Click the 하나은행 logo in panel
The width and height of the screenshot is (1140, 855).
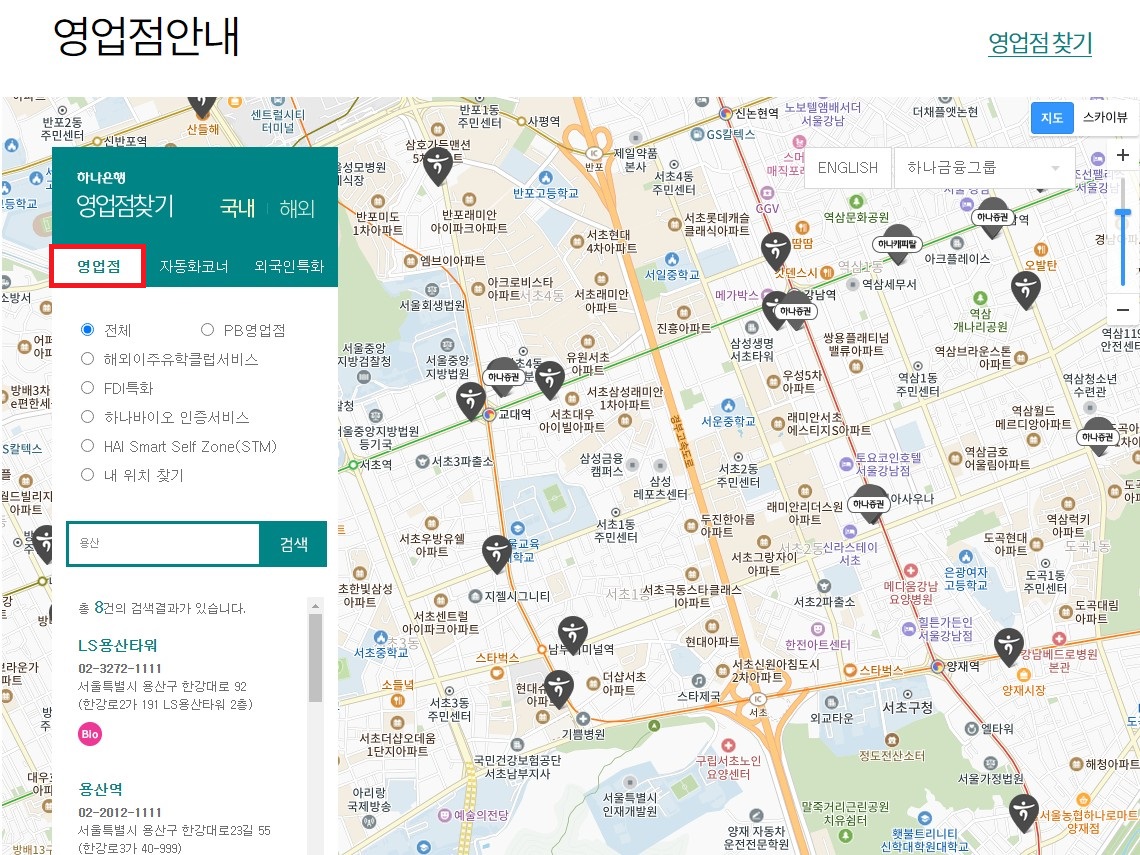click(x=101, y=177)
